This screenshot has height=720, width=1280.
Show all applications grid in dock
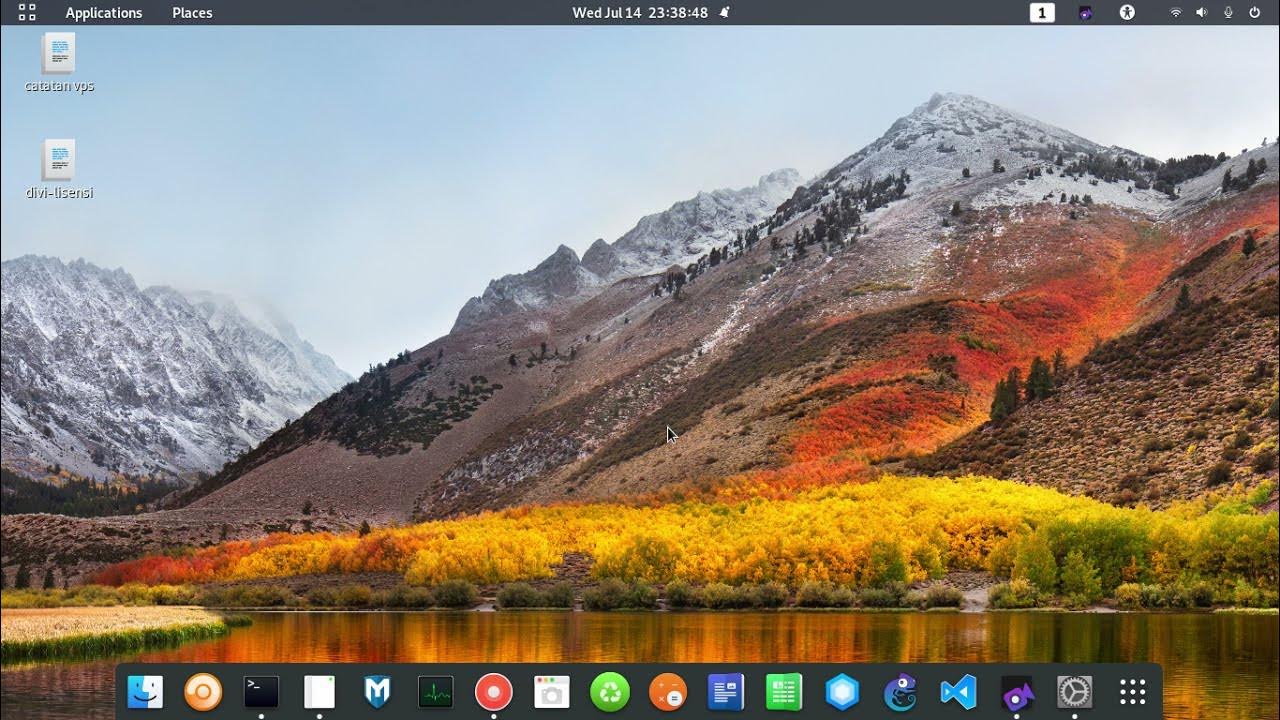(1132, 691)
